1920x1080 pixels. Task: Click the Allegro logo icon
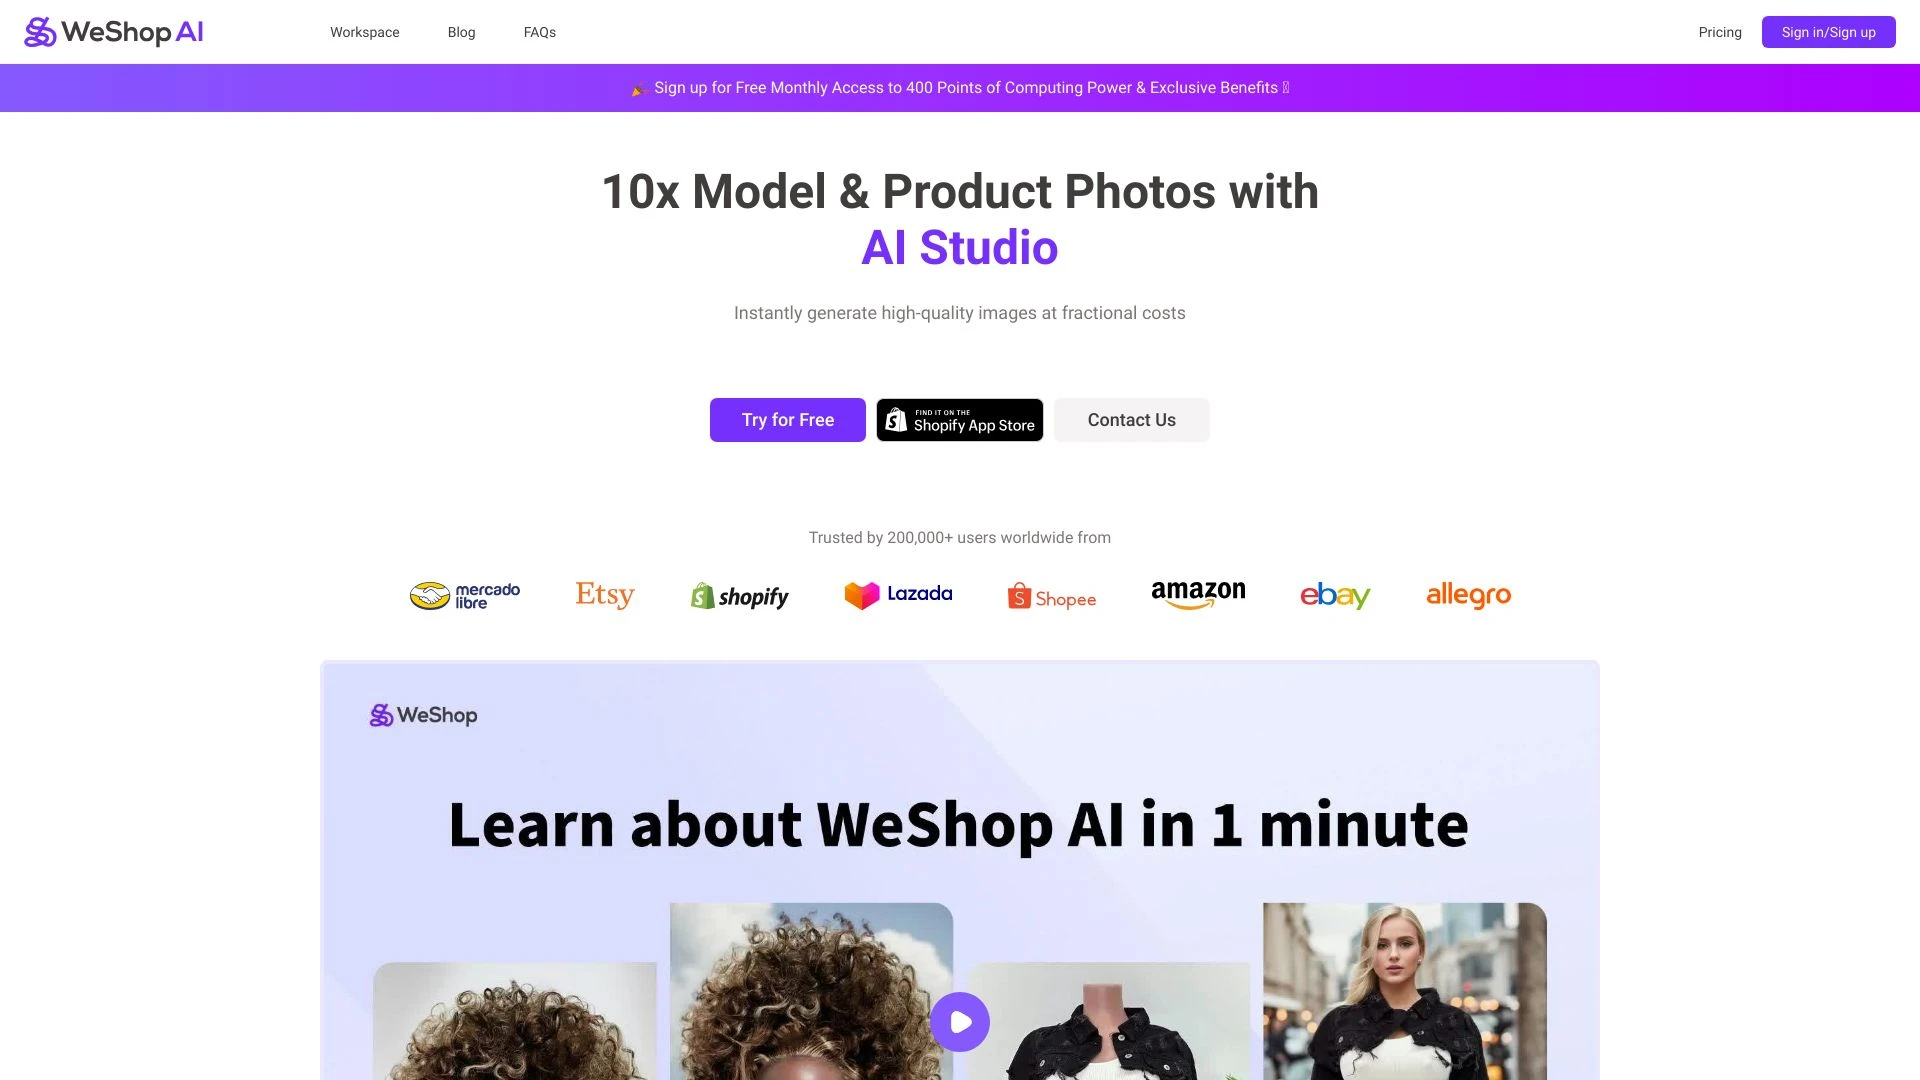tap(1468, 595)
